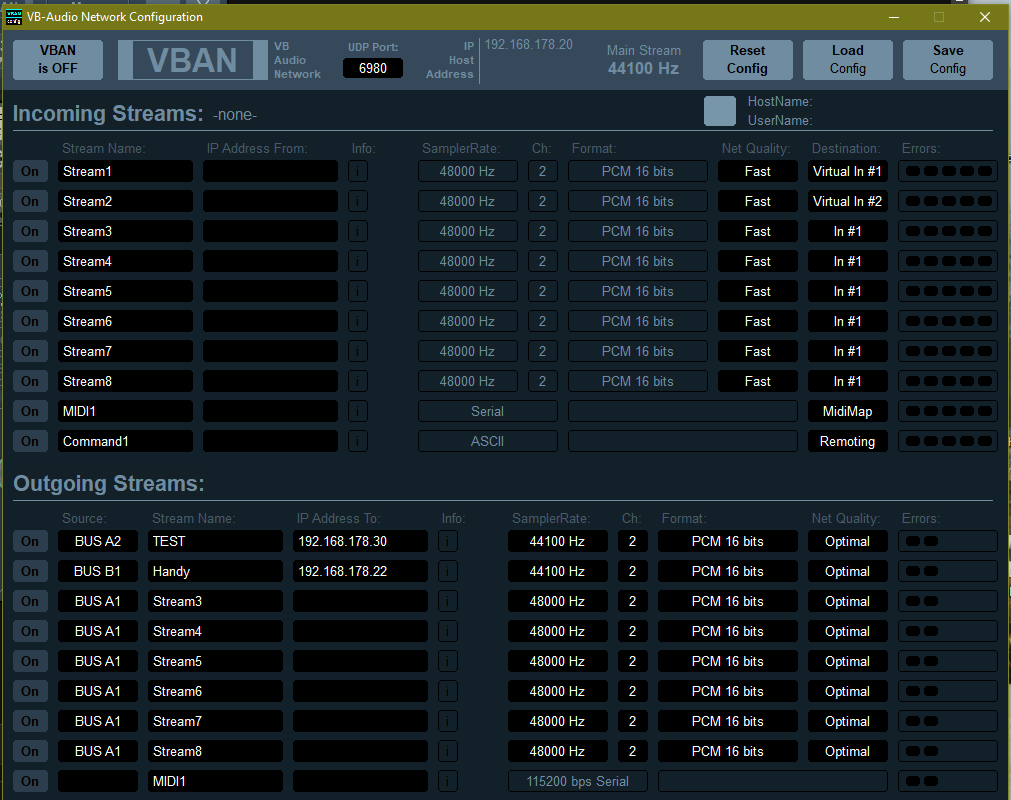The image size is (1011, 800).
Task: Turn on outgoing Stream8
Action: tap(30, 751)
